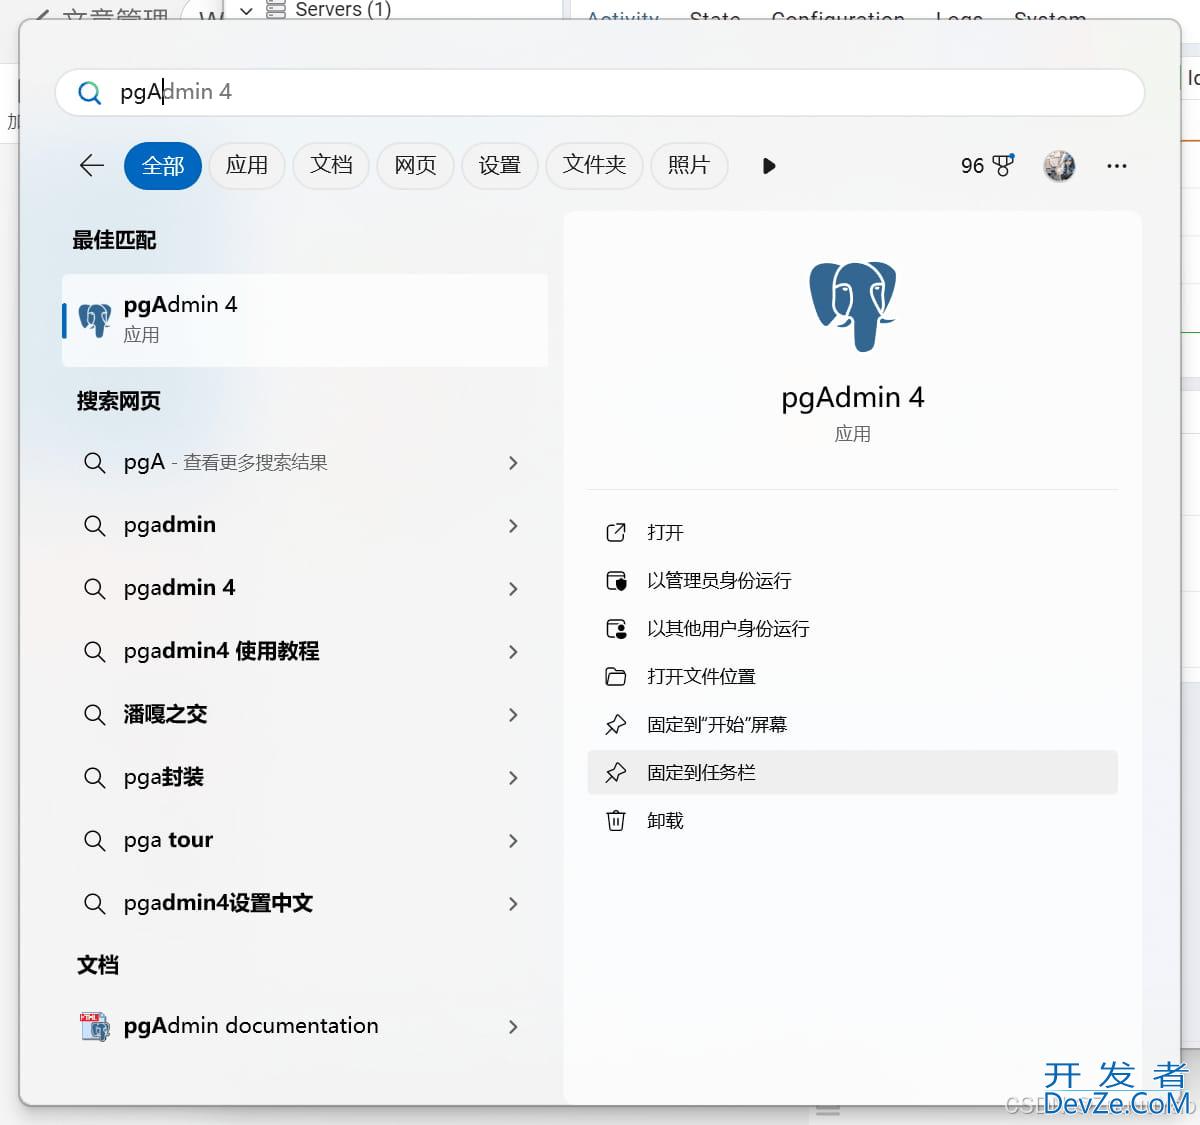Expand the pgadmin 4 suggestion chevron
This screenshot has height=1125, width=1200.
[513, 589]
